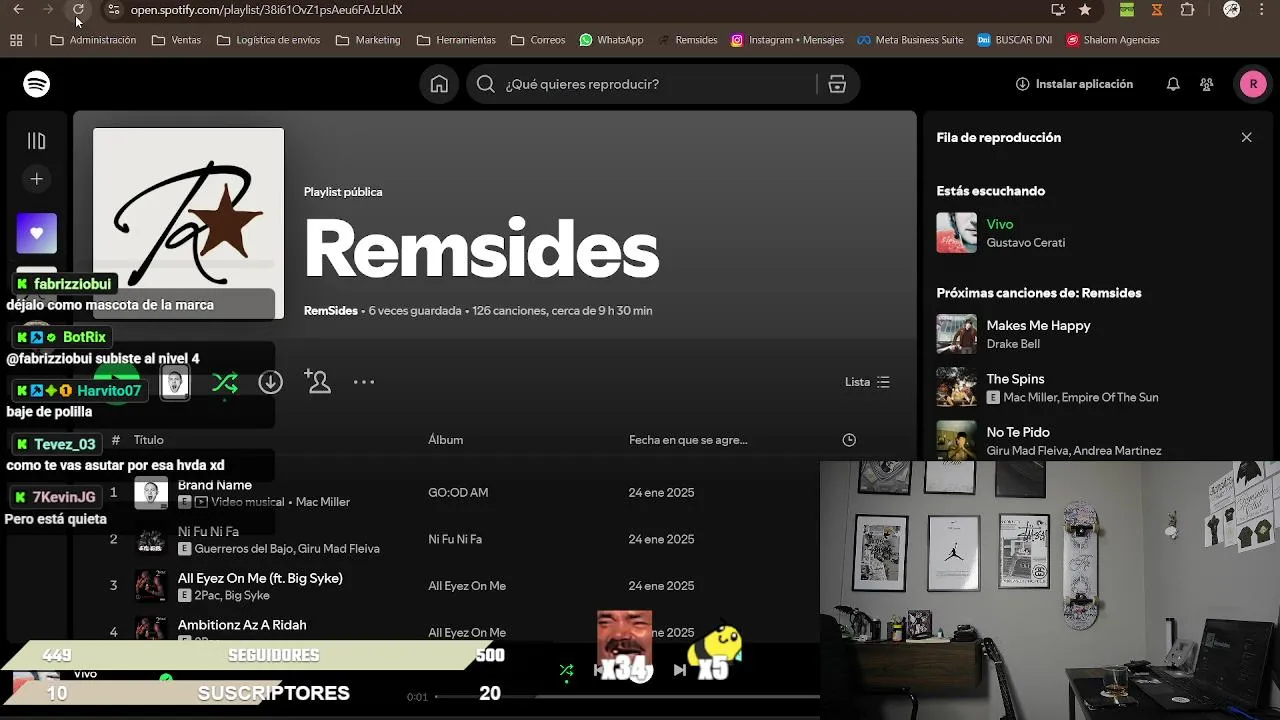Open Drake Bell artist link
1280x720 pixels.
pos(1013,344)
